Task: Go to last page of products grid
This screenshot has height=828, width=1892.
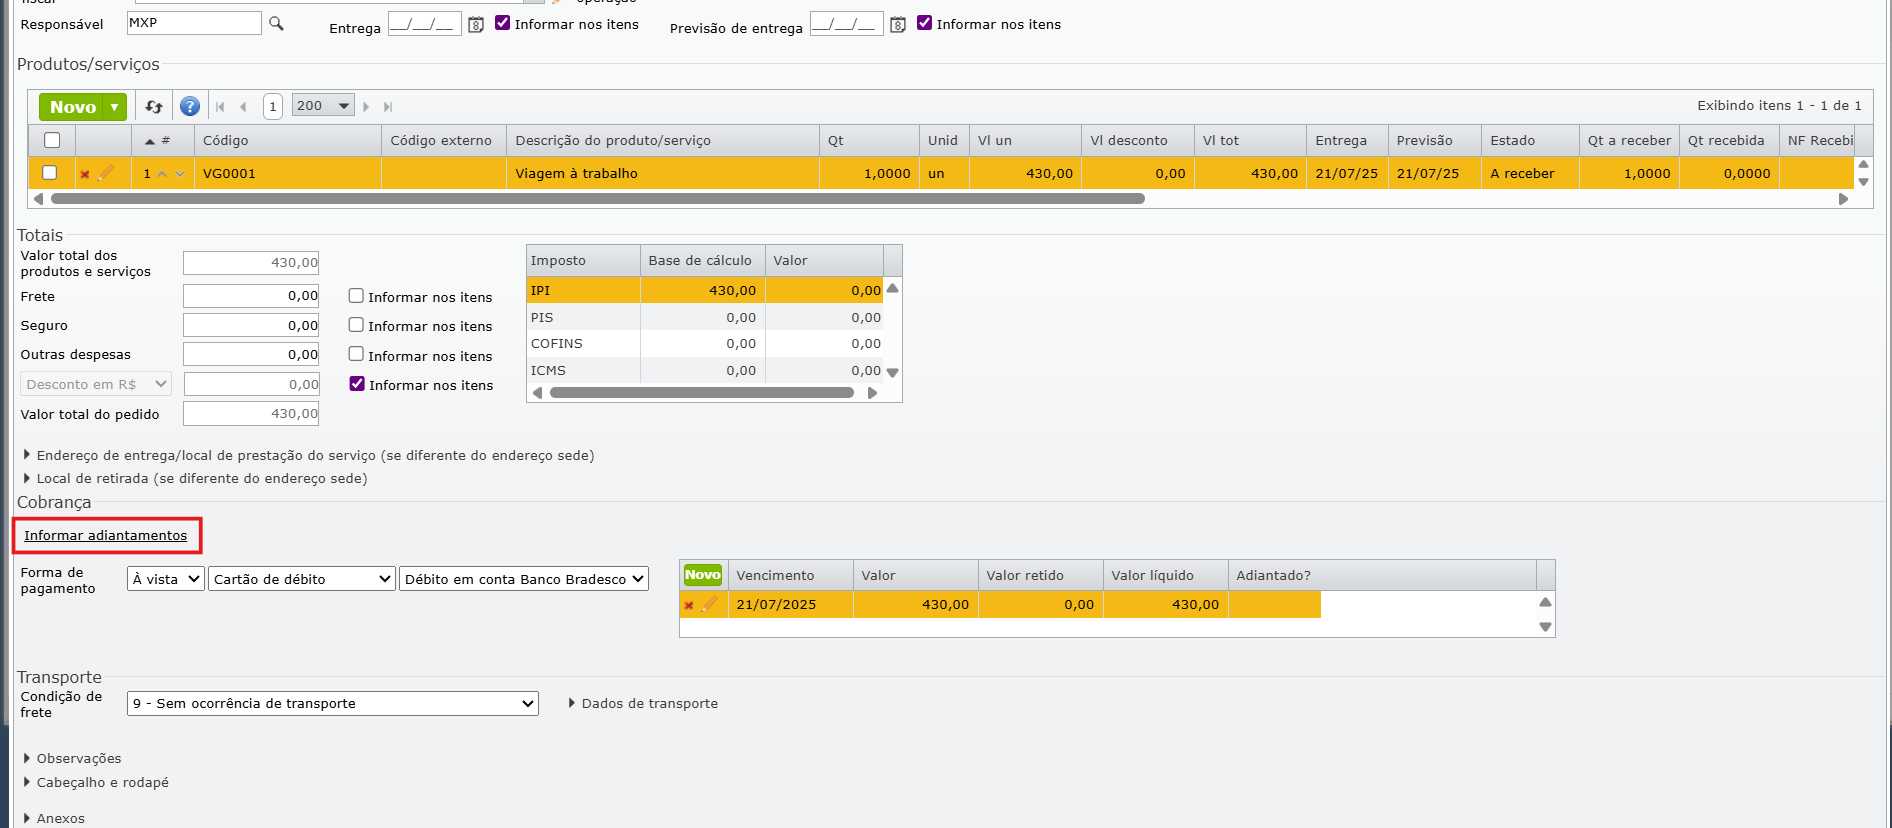Action: (x=388, y=107)
